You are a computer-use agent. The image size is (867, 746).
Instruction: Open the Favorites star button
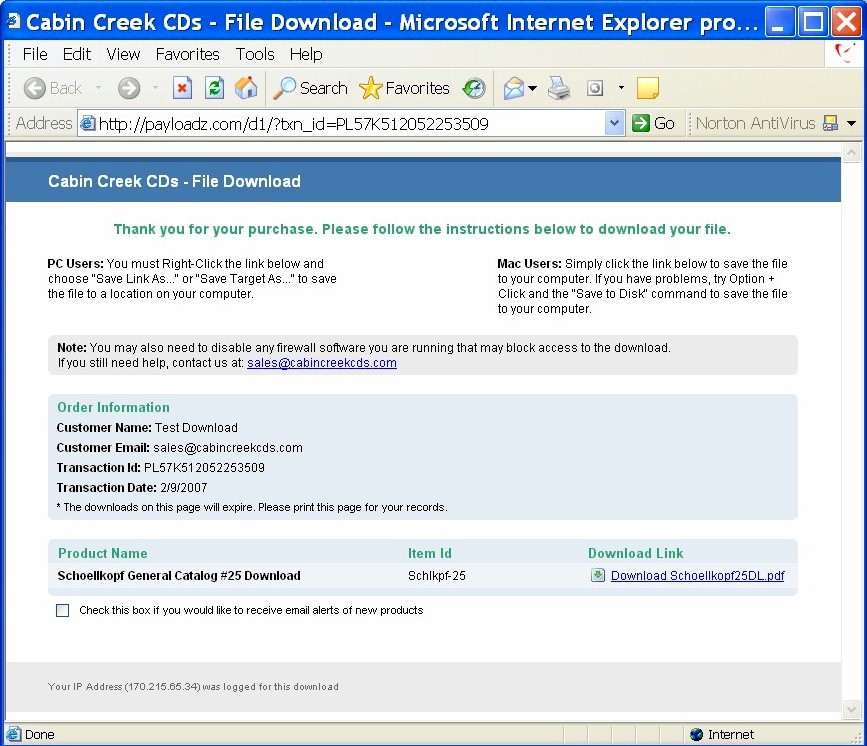[x=404, y=88]
